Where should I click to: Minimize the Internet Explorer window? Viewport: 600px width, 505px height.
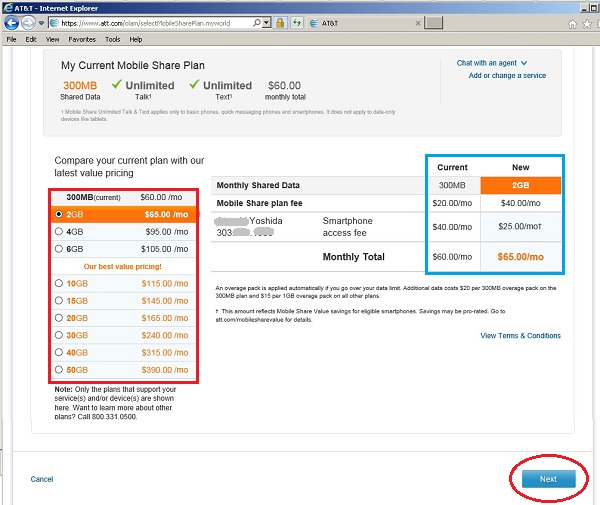coord(584,8)
